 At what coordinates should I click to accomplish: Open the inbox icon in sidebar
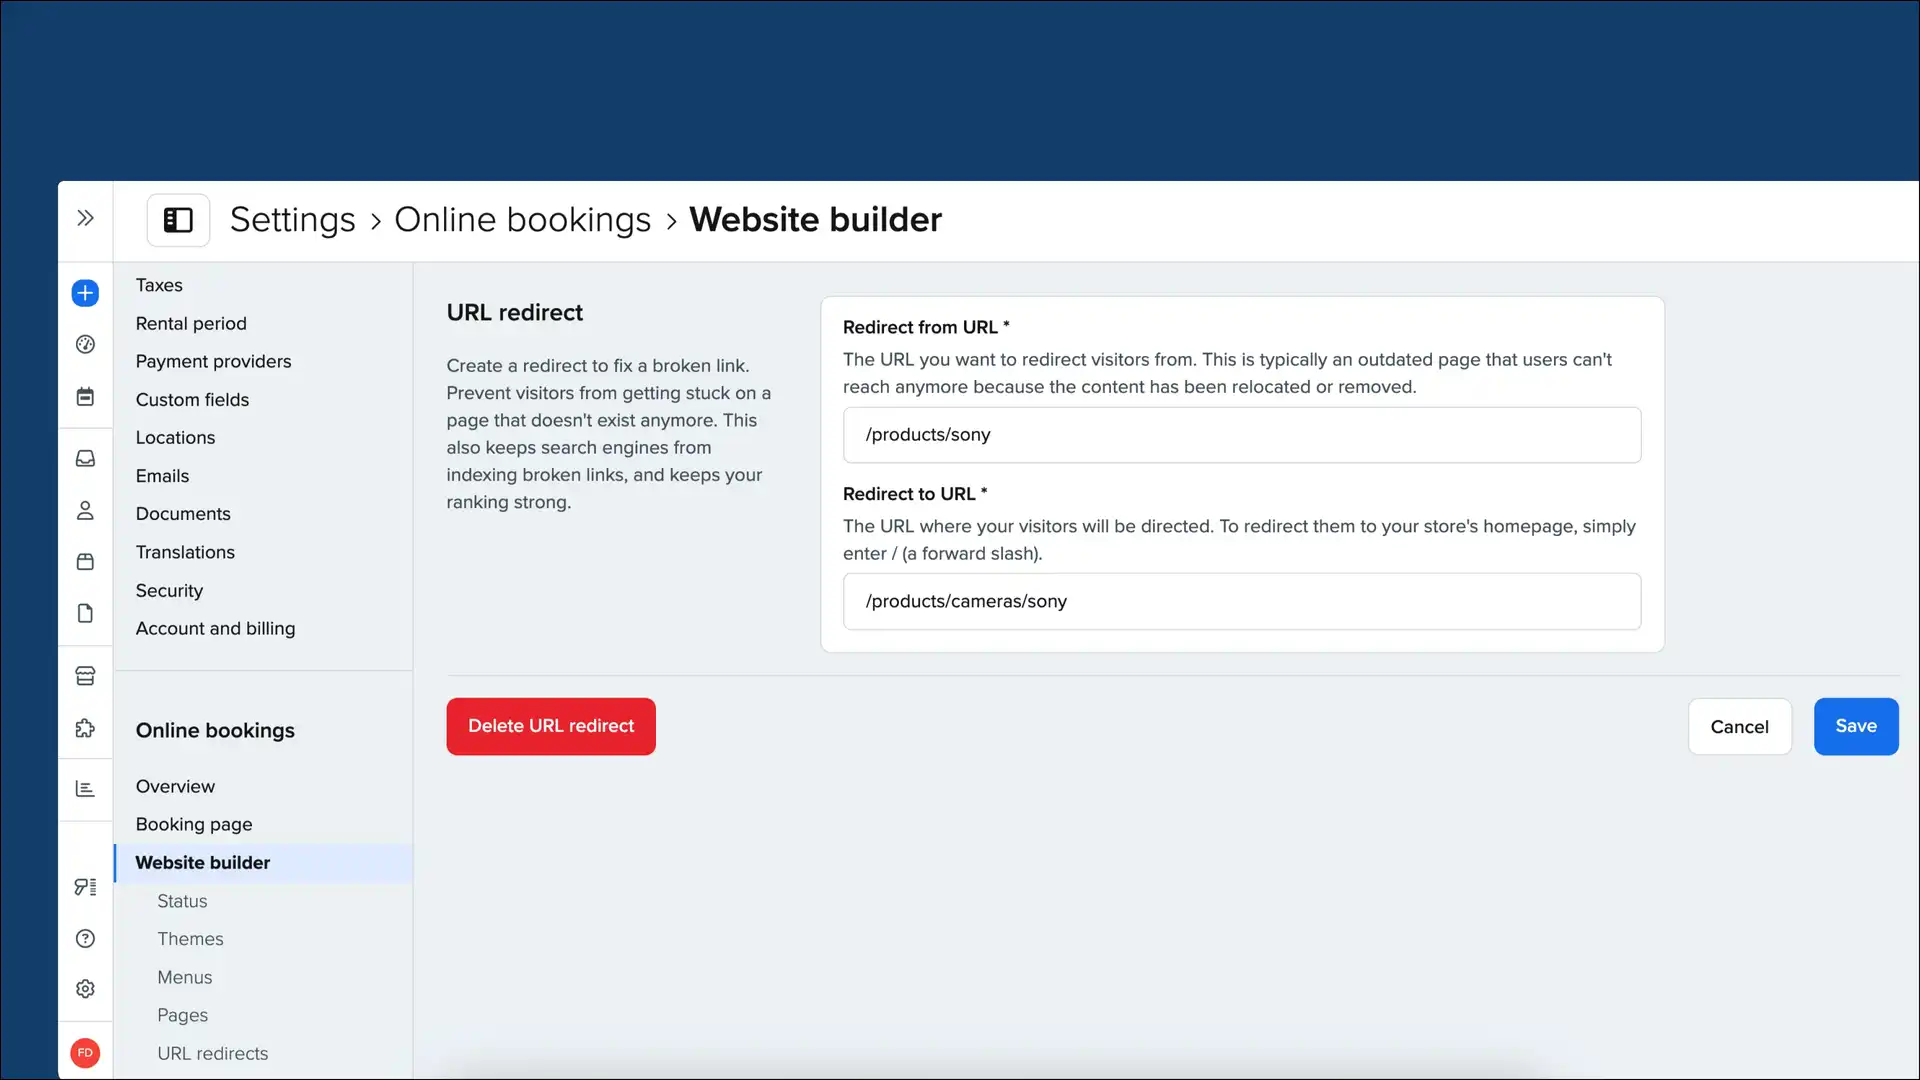tap(85, 458)
